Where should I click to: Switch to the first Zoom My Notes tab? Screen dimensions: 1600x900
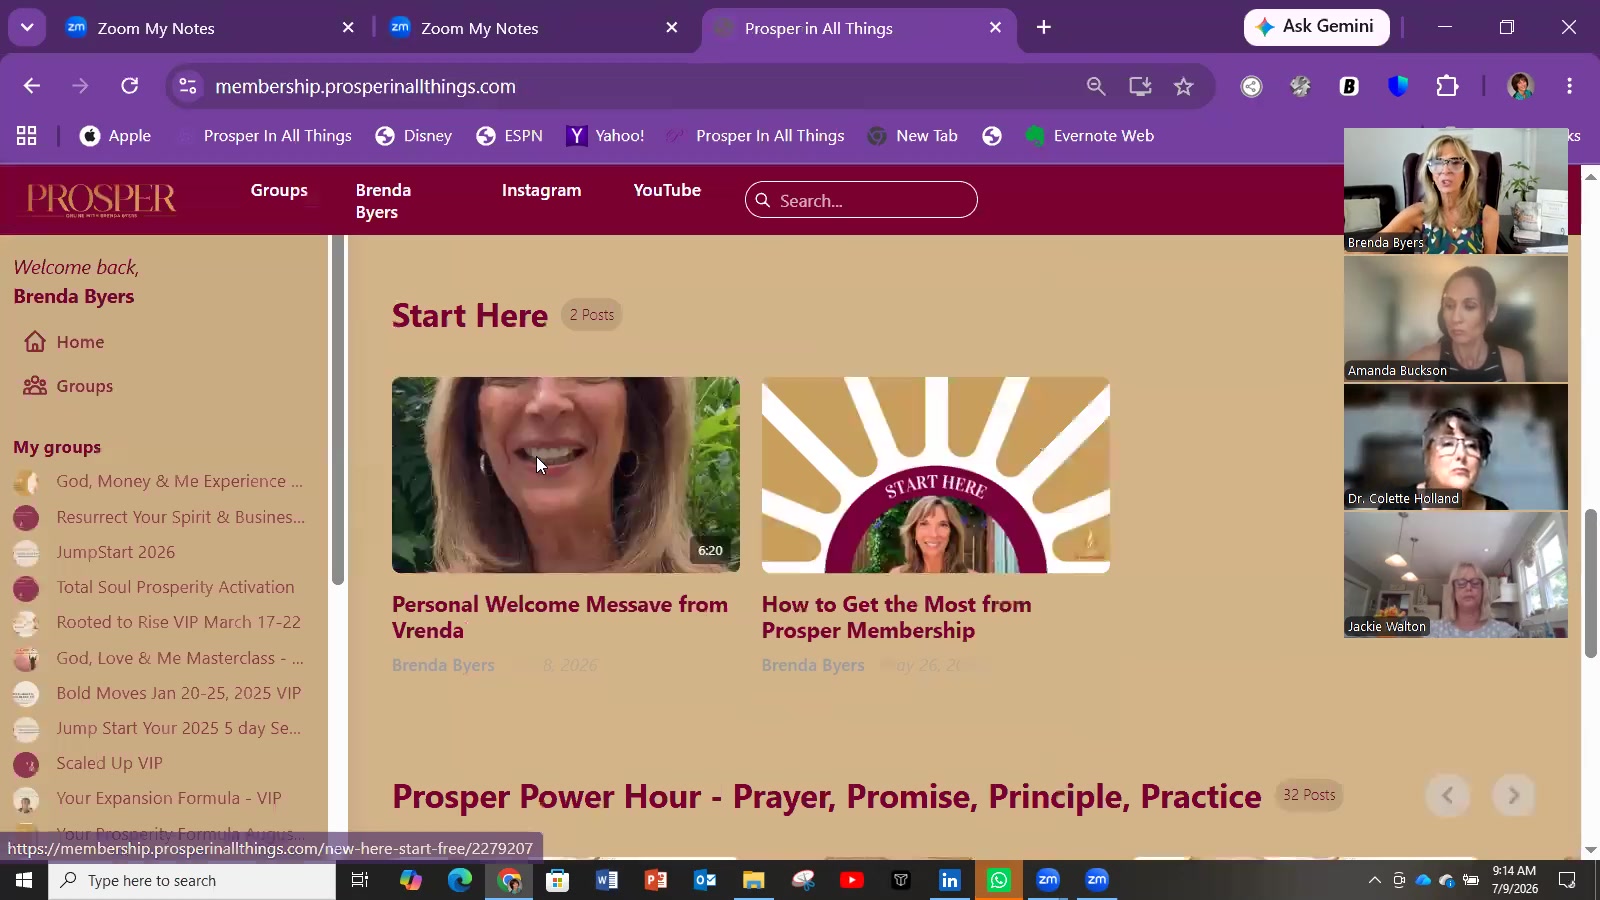[x=210, y=28]
